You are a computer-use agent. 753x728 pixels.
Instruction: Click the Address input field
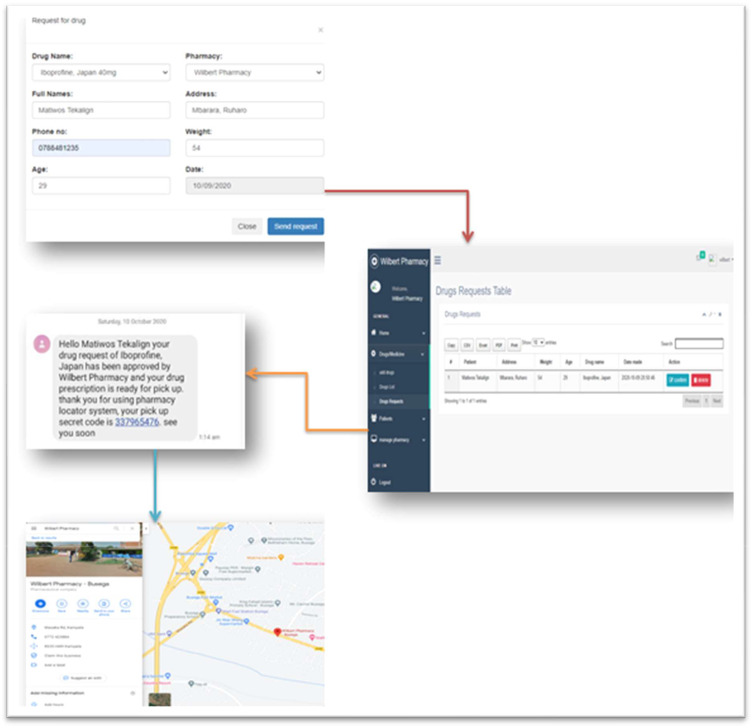[255, 110]
